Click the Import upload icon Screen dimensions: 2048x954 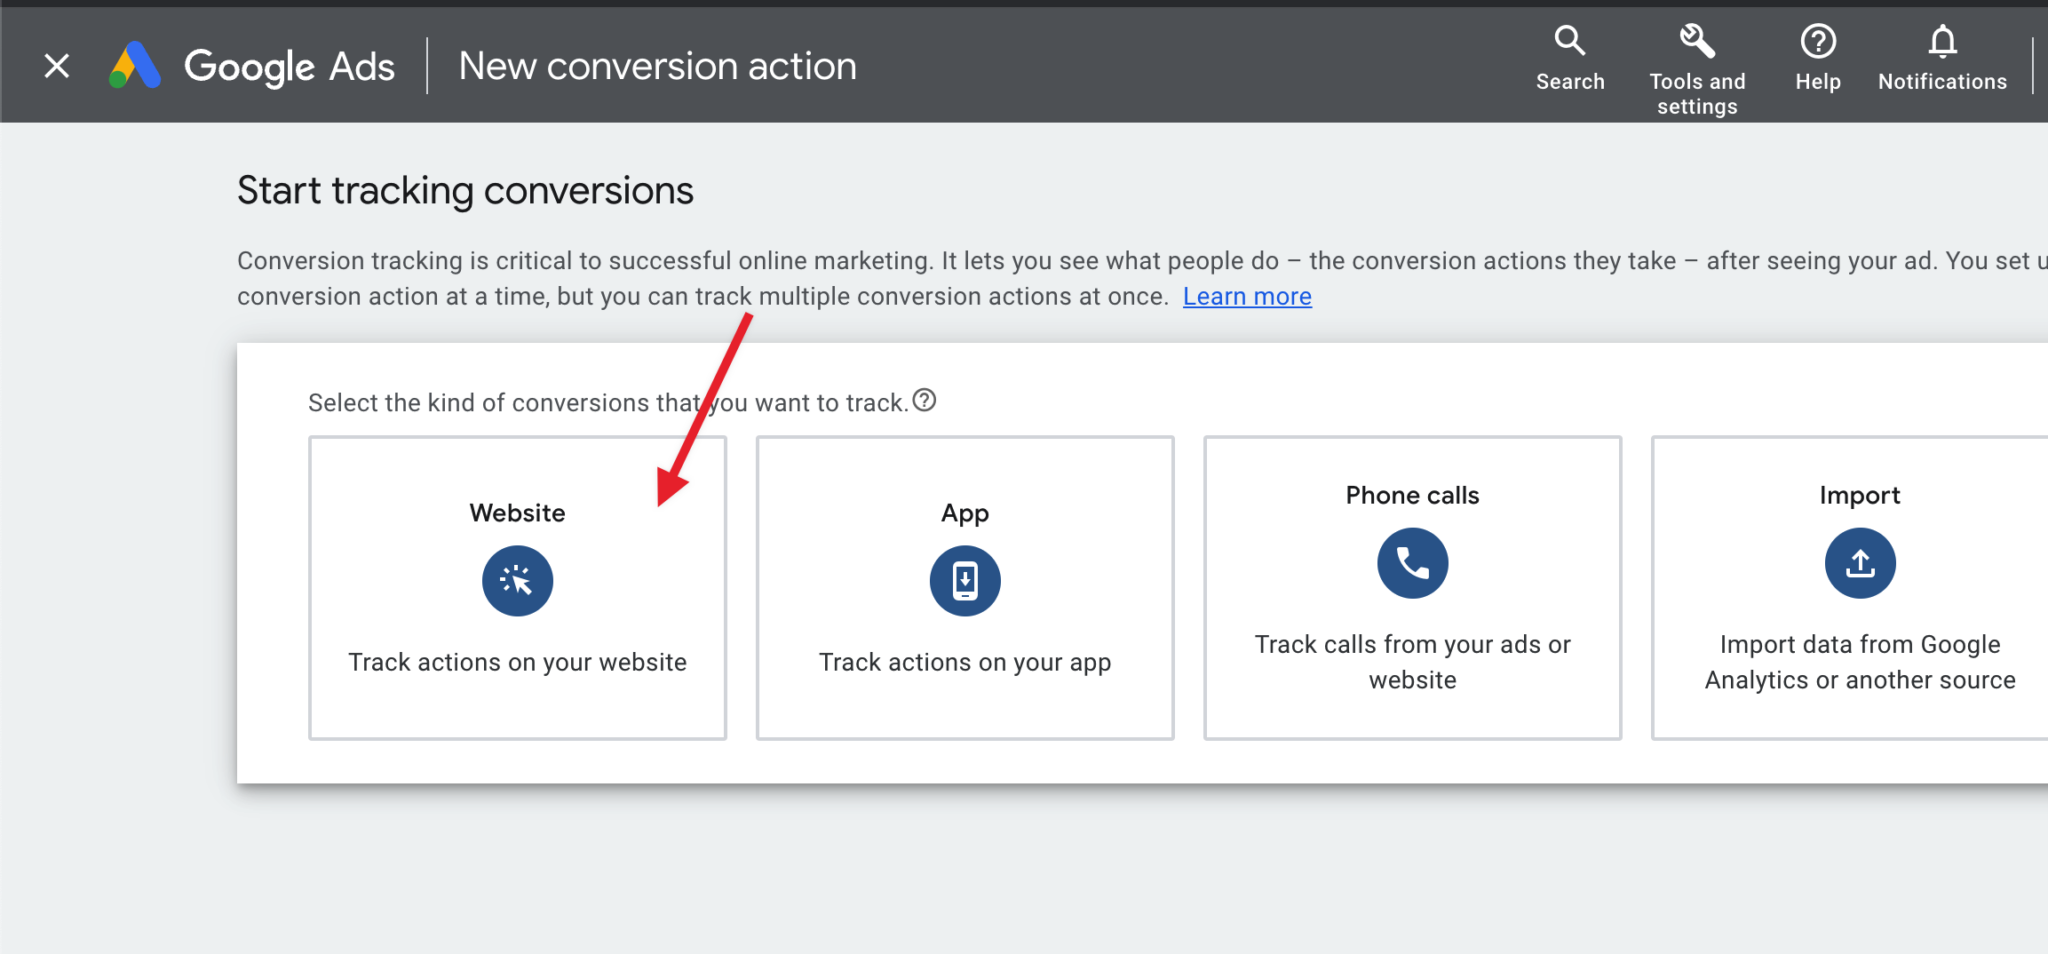(x=1859, y=563)
